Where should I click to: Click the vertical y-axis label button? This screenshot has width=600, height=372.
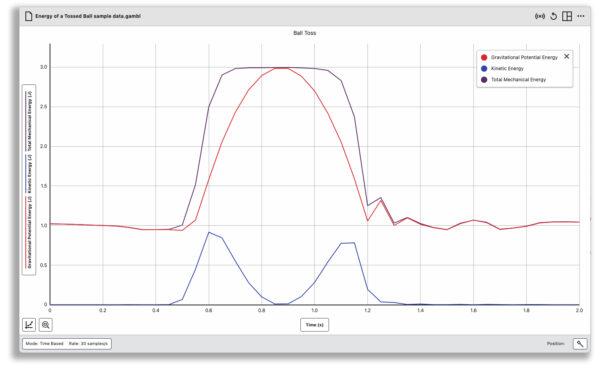pyautogui.click(x=29, y=179)
